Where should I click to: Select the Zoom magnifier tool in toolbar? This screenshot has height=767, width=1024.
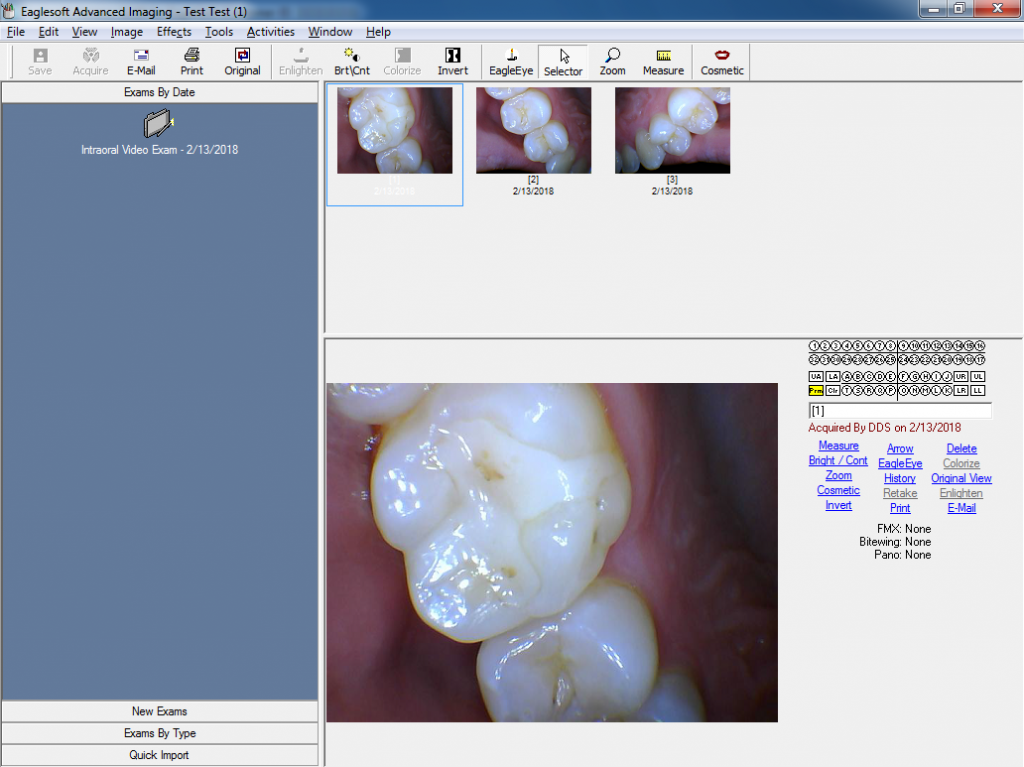[x=612, y=62]
